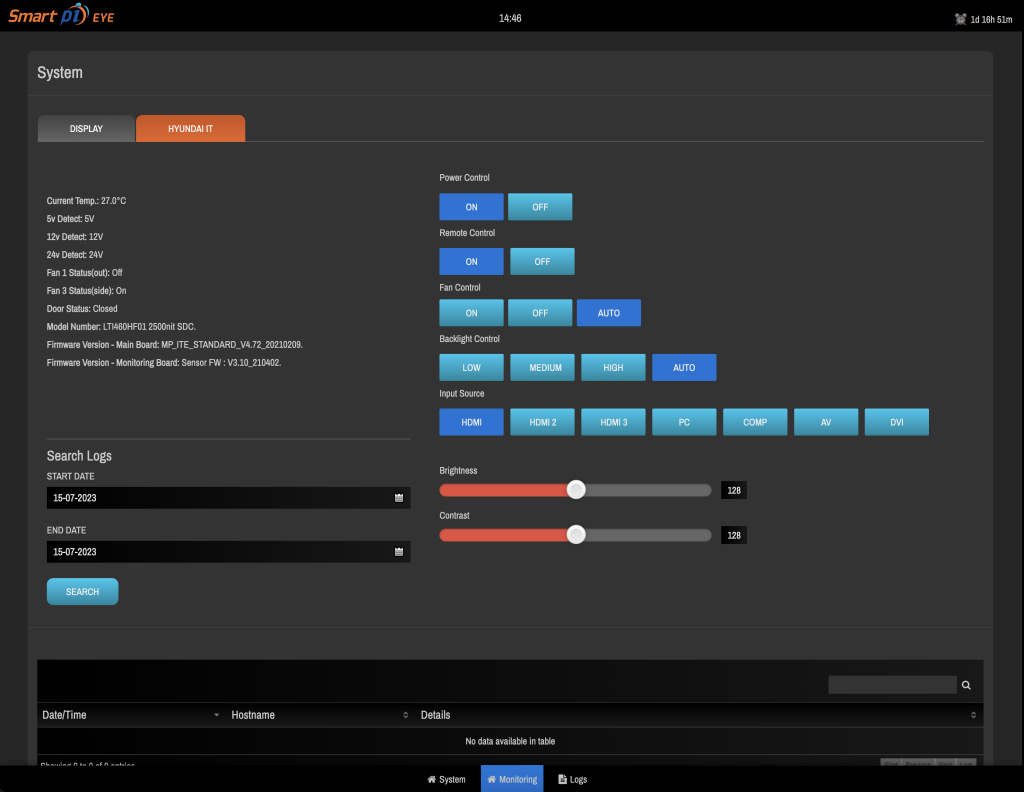The width and height of the screenshot is (1024, 792).
Task: Select Monitoring in the bottom navigation
Action: point(512,779)
